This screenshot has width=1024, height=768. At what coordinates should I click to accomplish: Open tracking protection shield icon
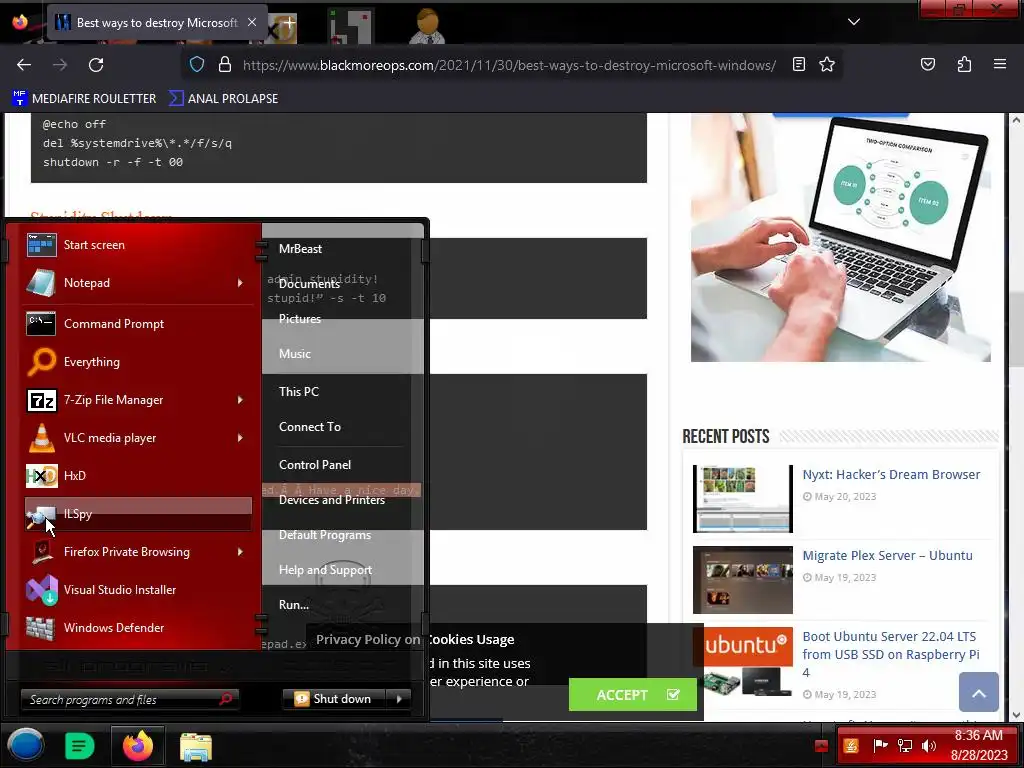(x=197, y=65)
